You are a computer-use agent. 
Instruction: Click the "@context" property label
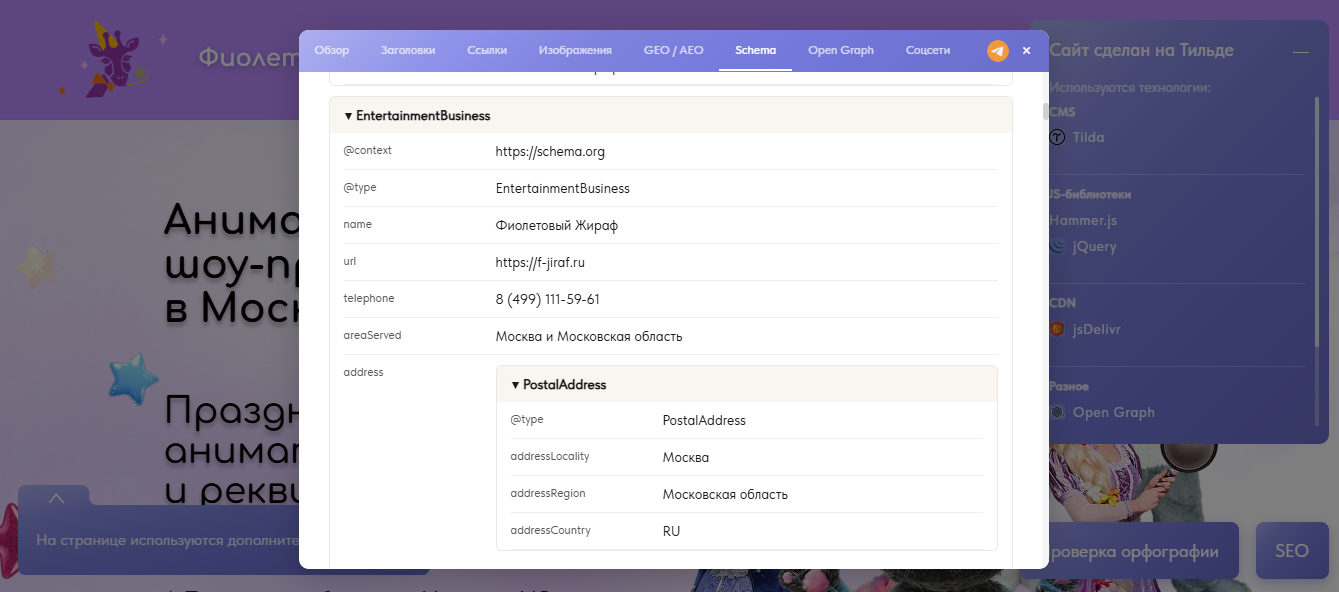367,150
